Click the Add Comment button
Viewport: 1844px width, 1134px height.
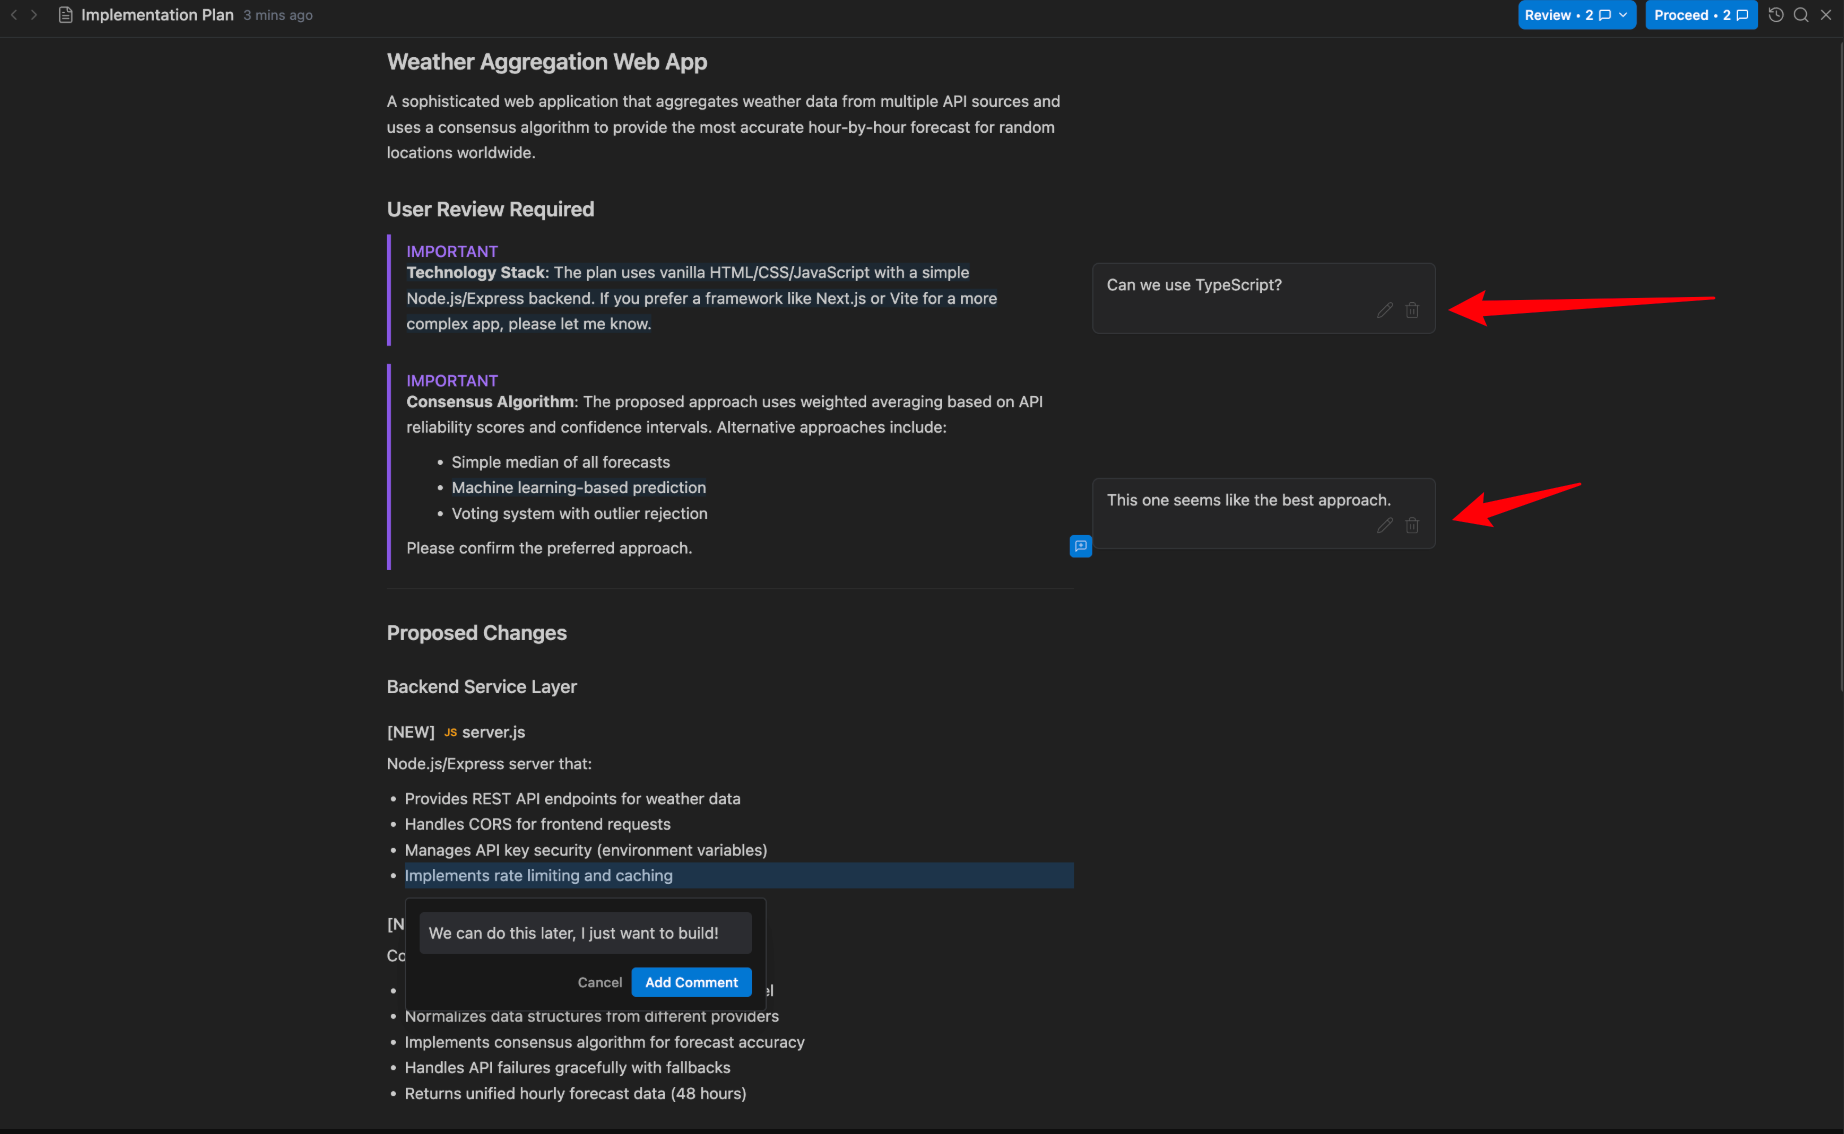pos(691,982)
